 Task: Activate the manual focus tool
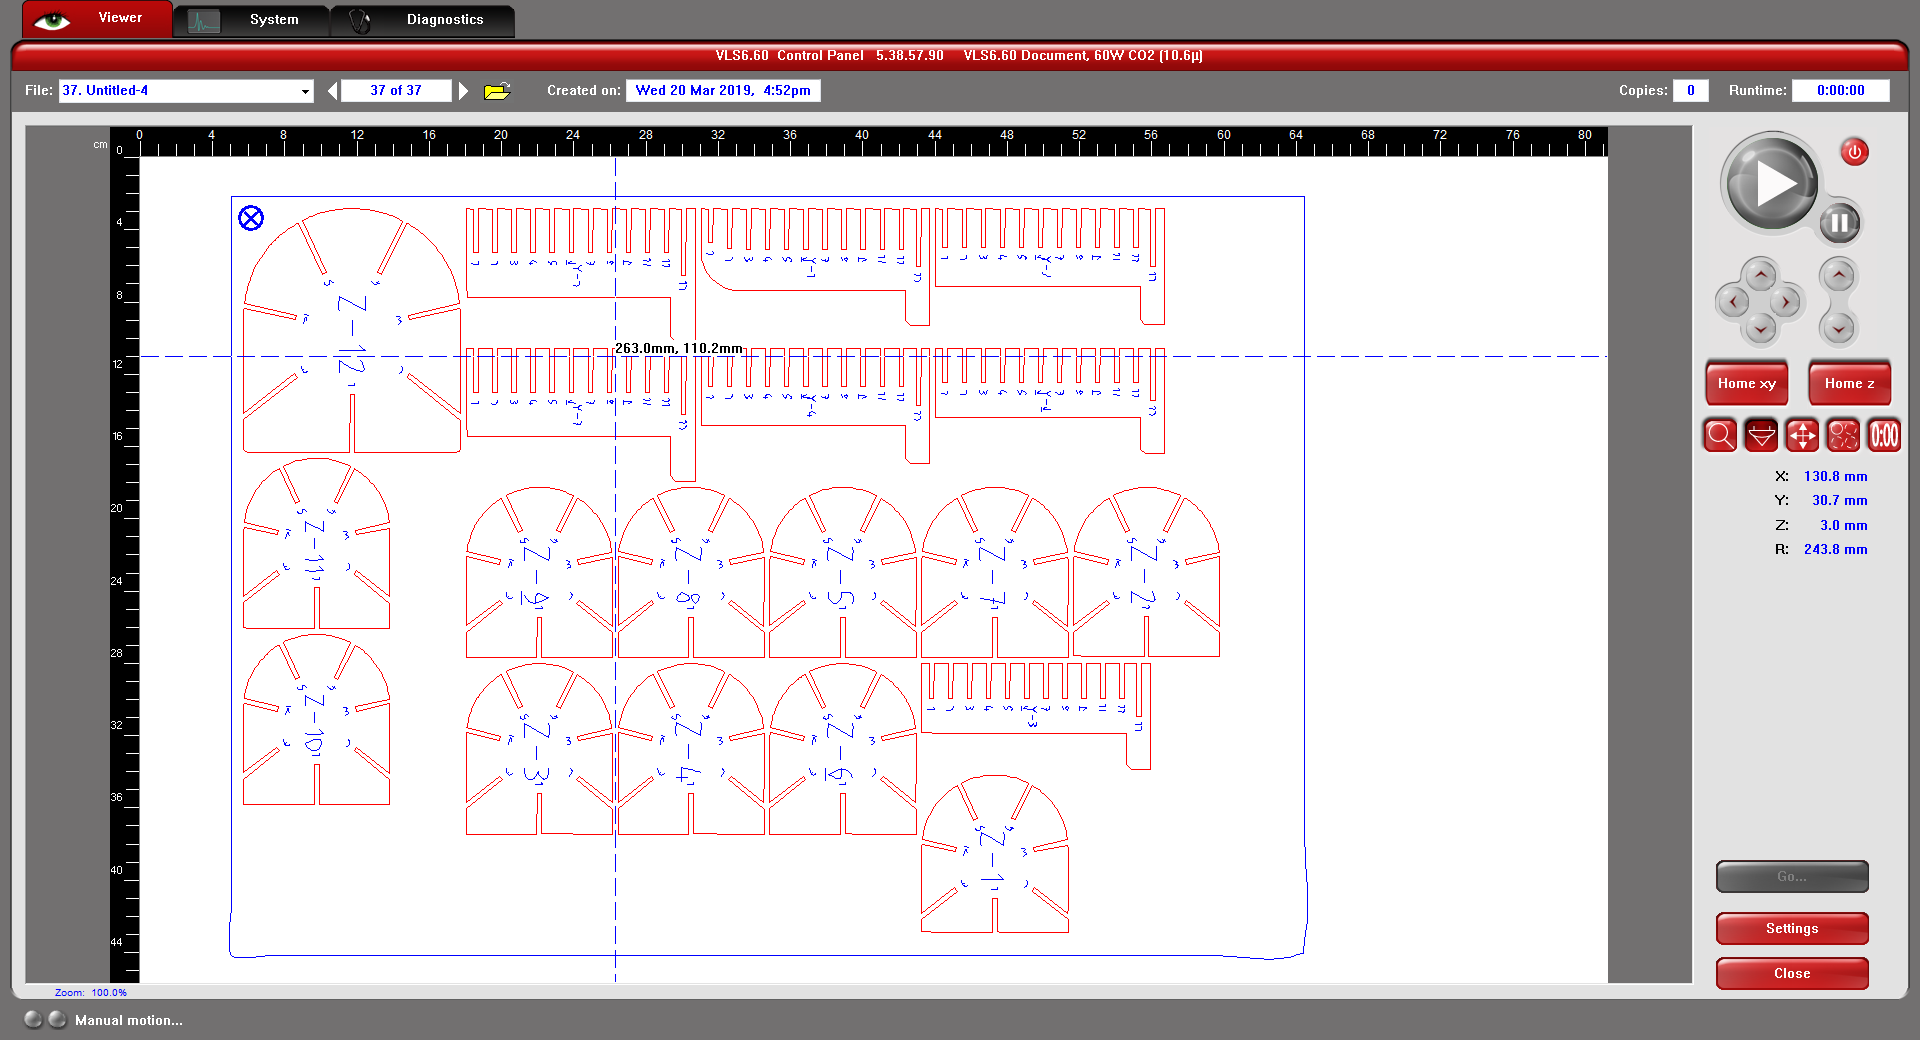pyautogui.click(x=1761, y=435)
